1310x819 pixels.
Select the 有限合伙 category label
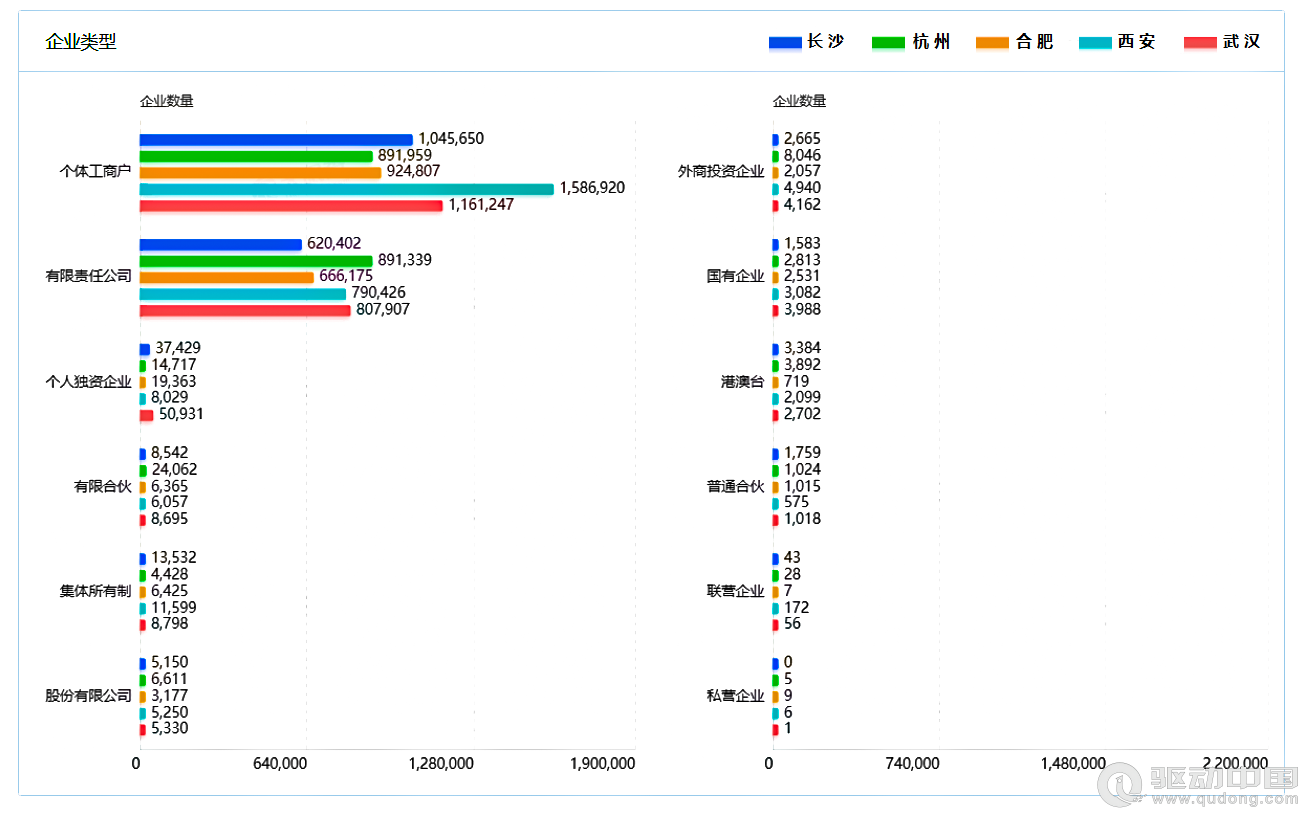coord(103,487)
